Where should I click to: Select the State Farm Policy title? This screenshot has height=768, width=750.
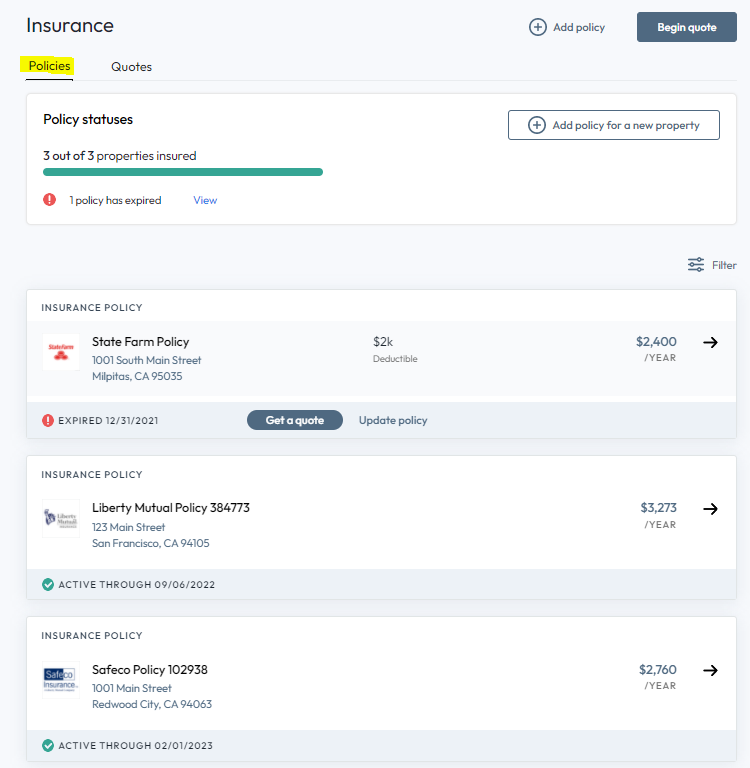(x=141, y=341)
